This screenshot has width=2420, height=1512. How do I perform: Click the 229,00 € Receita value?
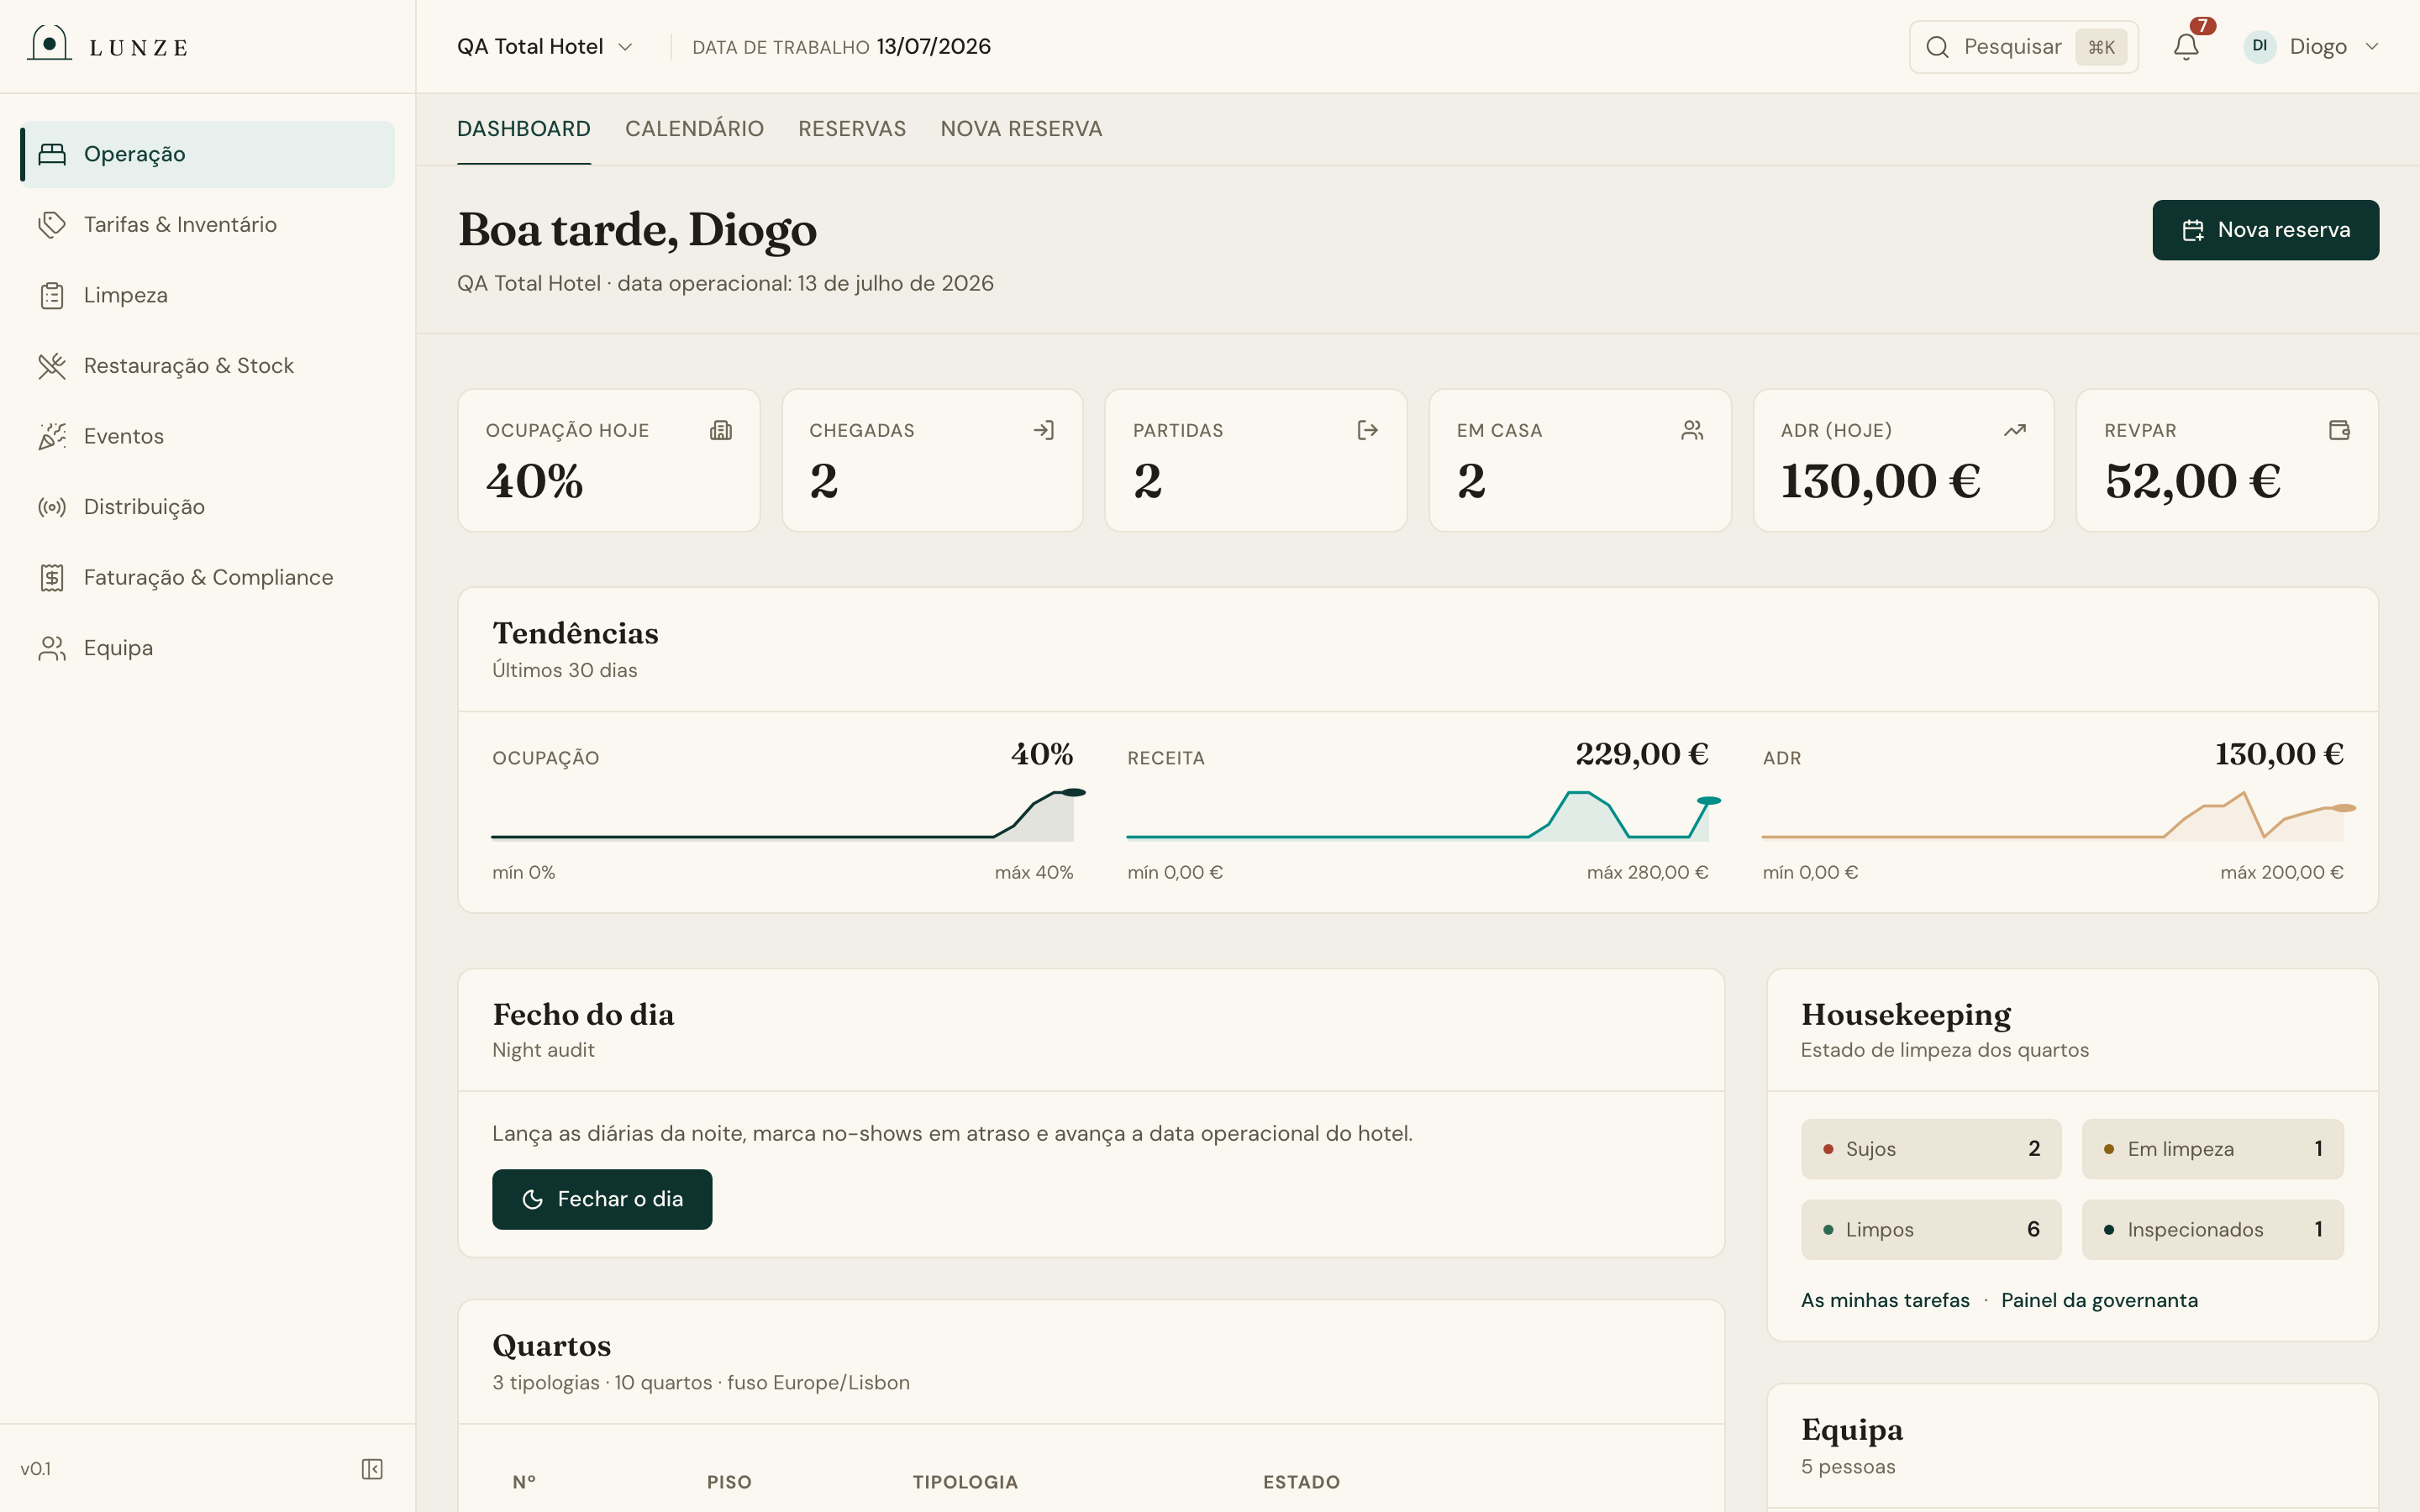point(1641,754)
